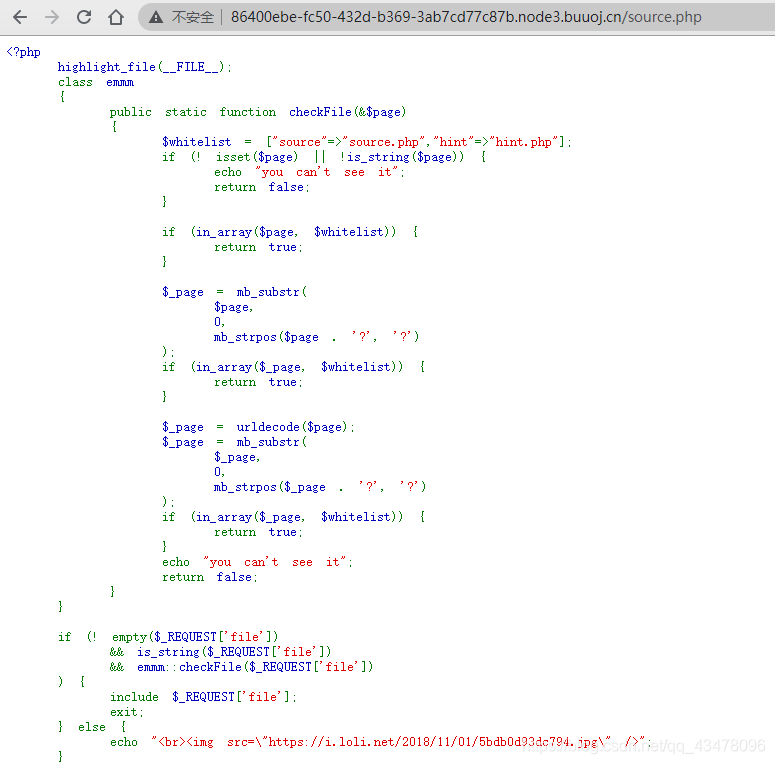Click 'if (in_array($page, $whitelist))' line
The image size is (775, 764).
290,232
